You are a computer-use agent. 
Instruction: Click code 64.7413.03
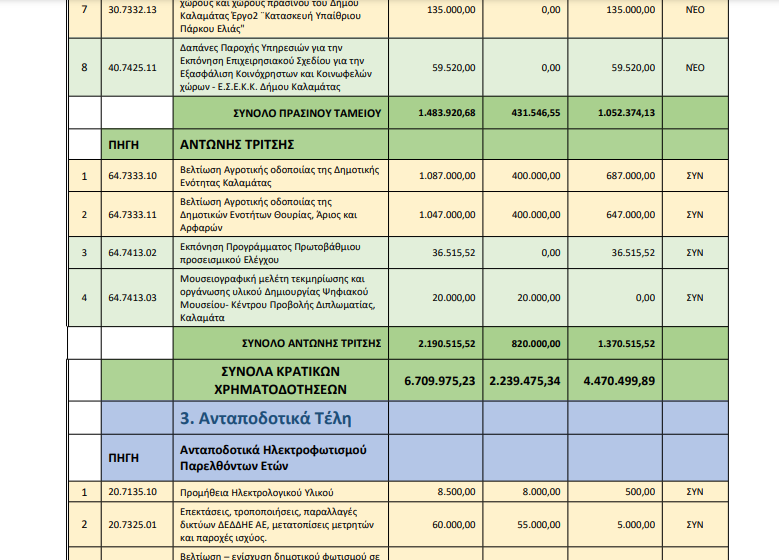pos(132,298)
